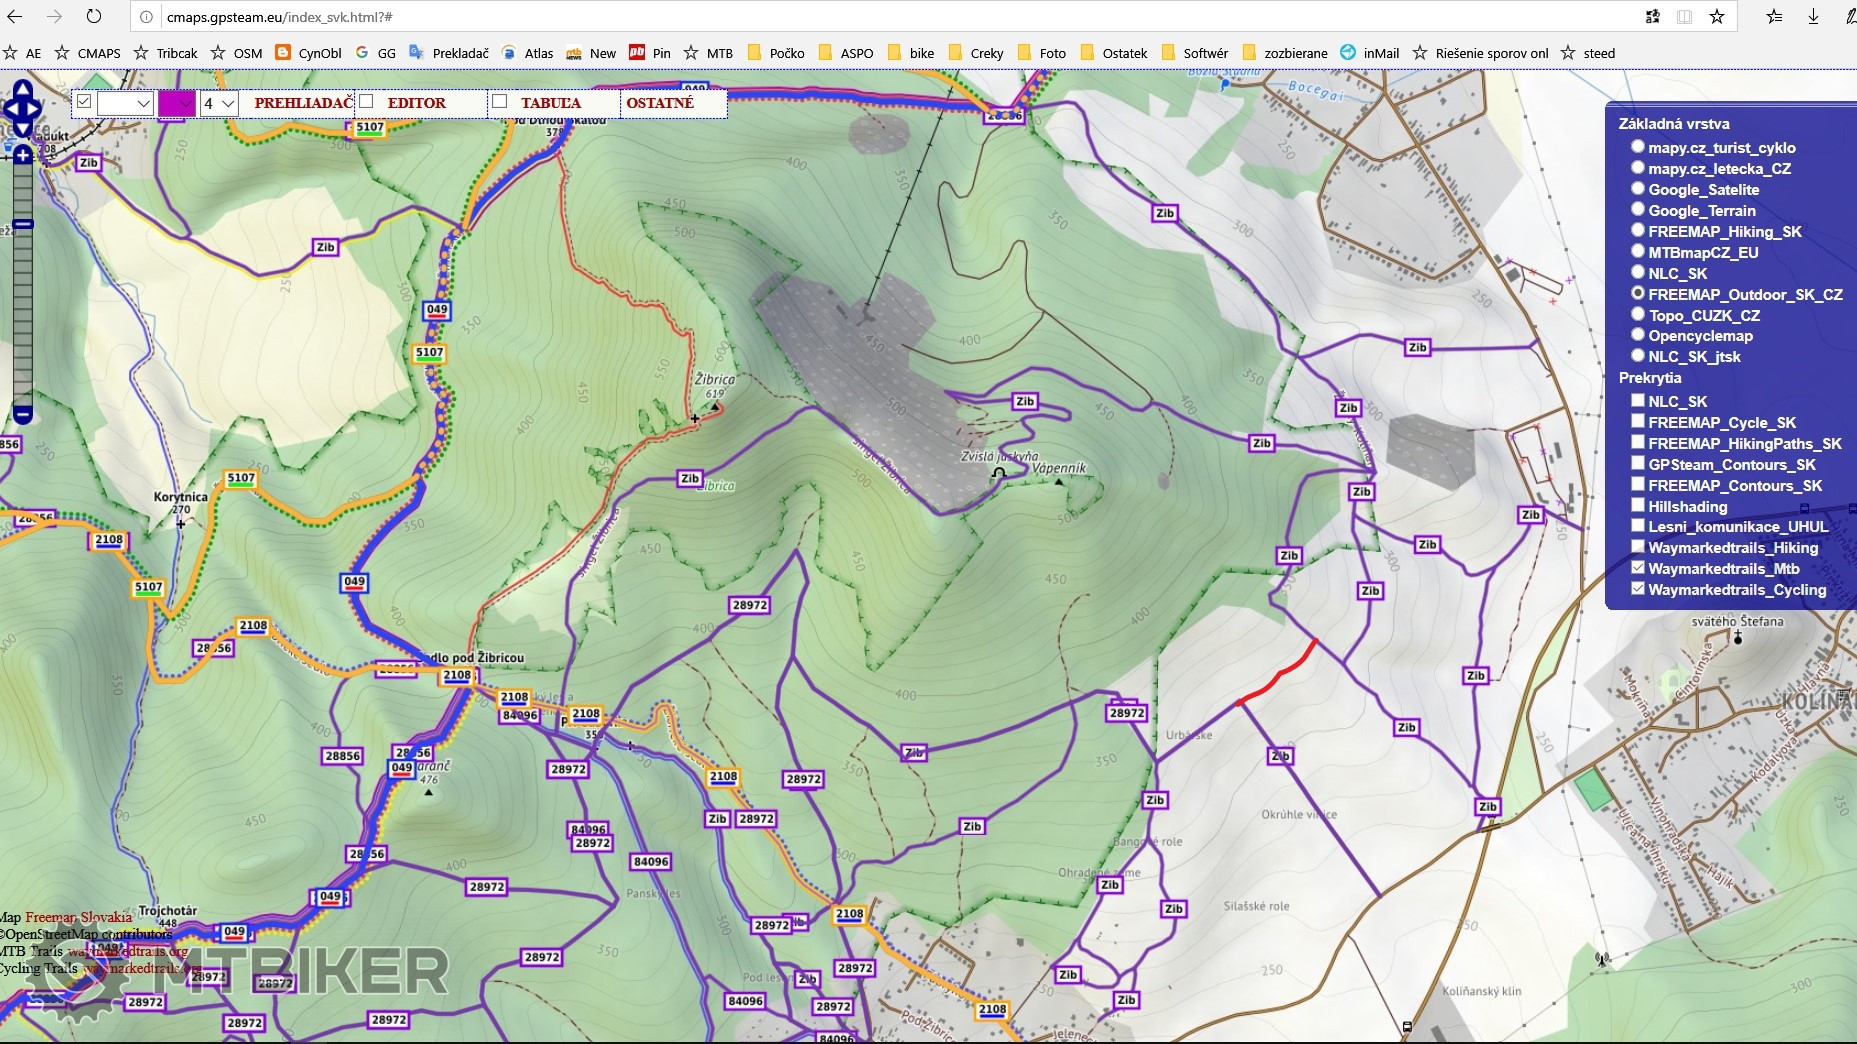Expand the empty dropdown left of the color box
The height and width of the screenshot is (1044, 1857).
coord(125,103)
